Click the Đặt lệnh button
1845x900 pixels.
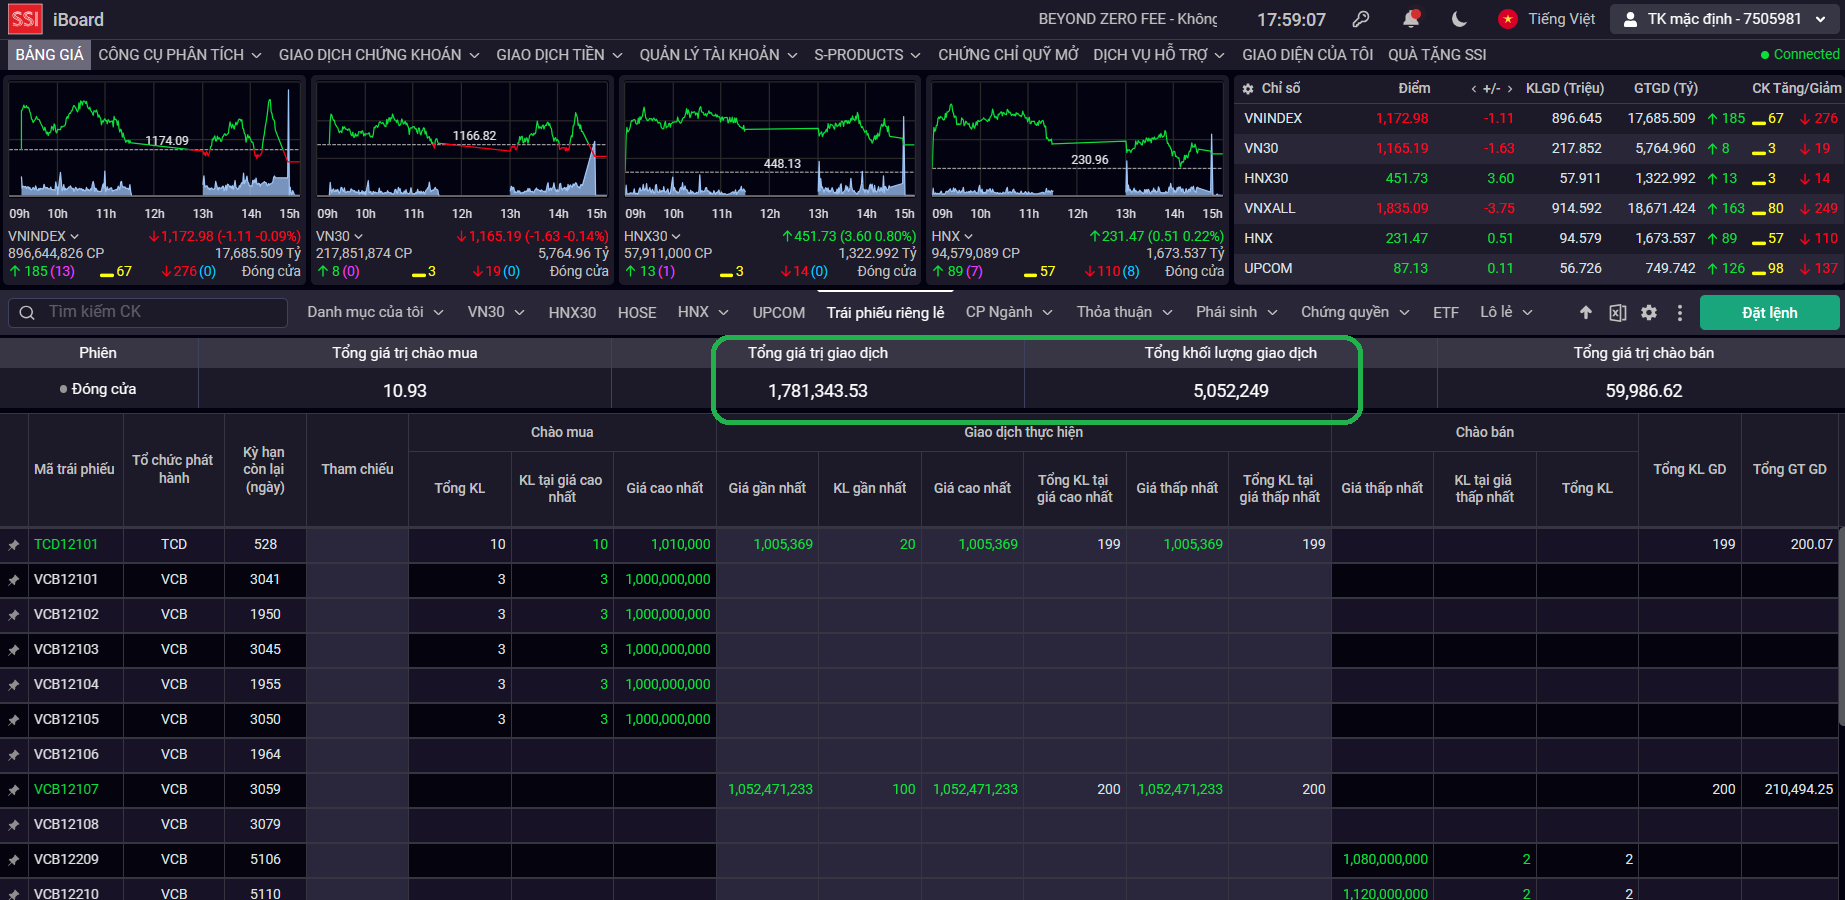(x=1769, y=313)
